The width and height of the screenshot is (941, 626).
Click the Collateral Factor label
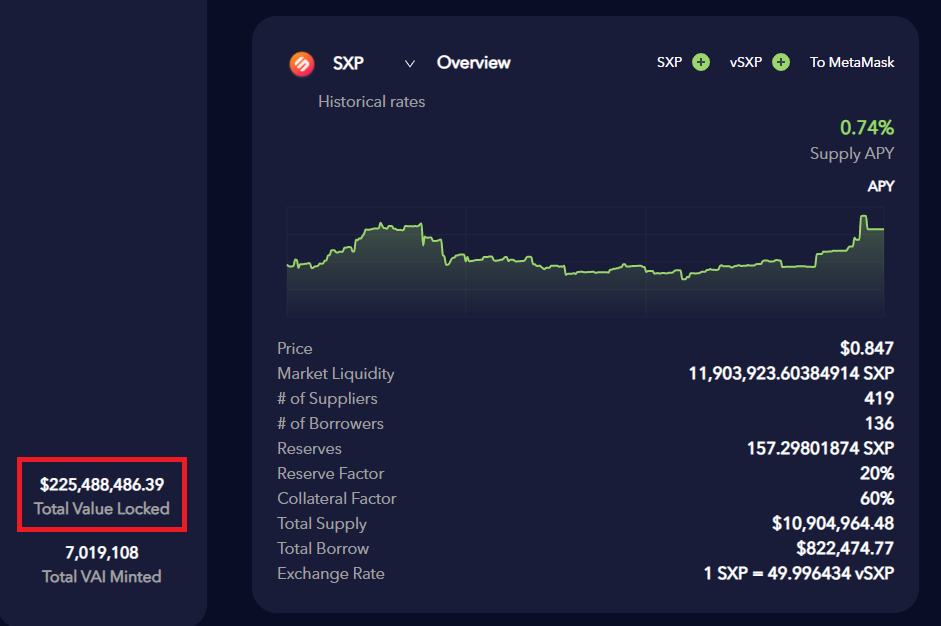coord(337,498)
